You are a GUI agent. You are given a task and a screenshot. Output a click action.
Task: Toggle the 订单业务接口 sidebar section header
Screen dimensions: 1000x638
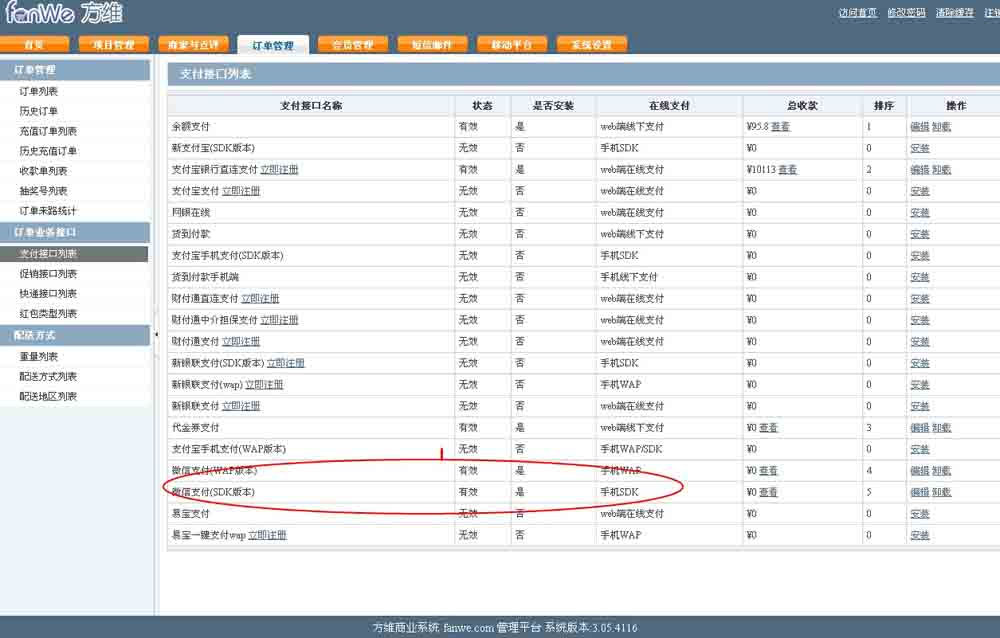(75, 232)
